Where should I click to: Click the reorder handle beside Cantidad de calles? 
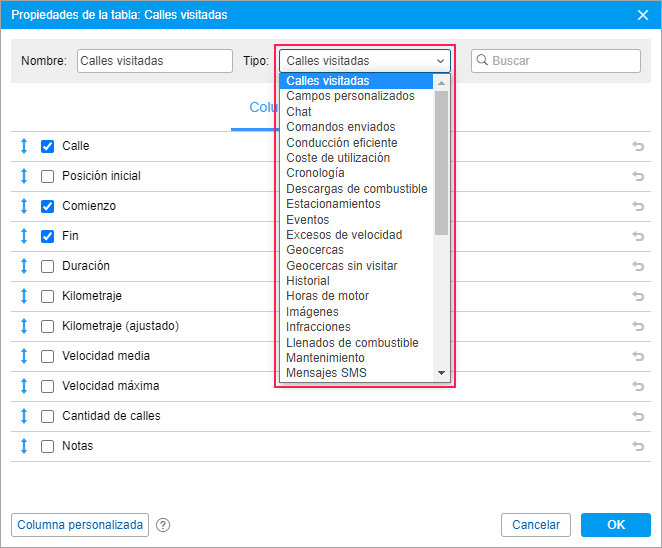coord(24,416)
